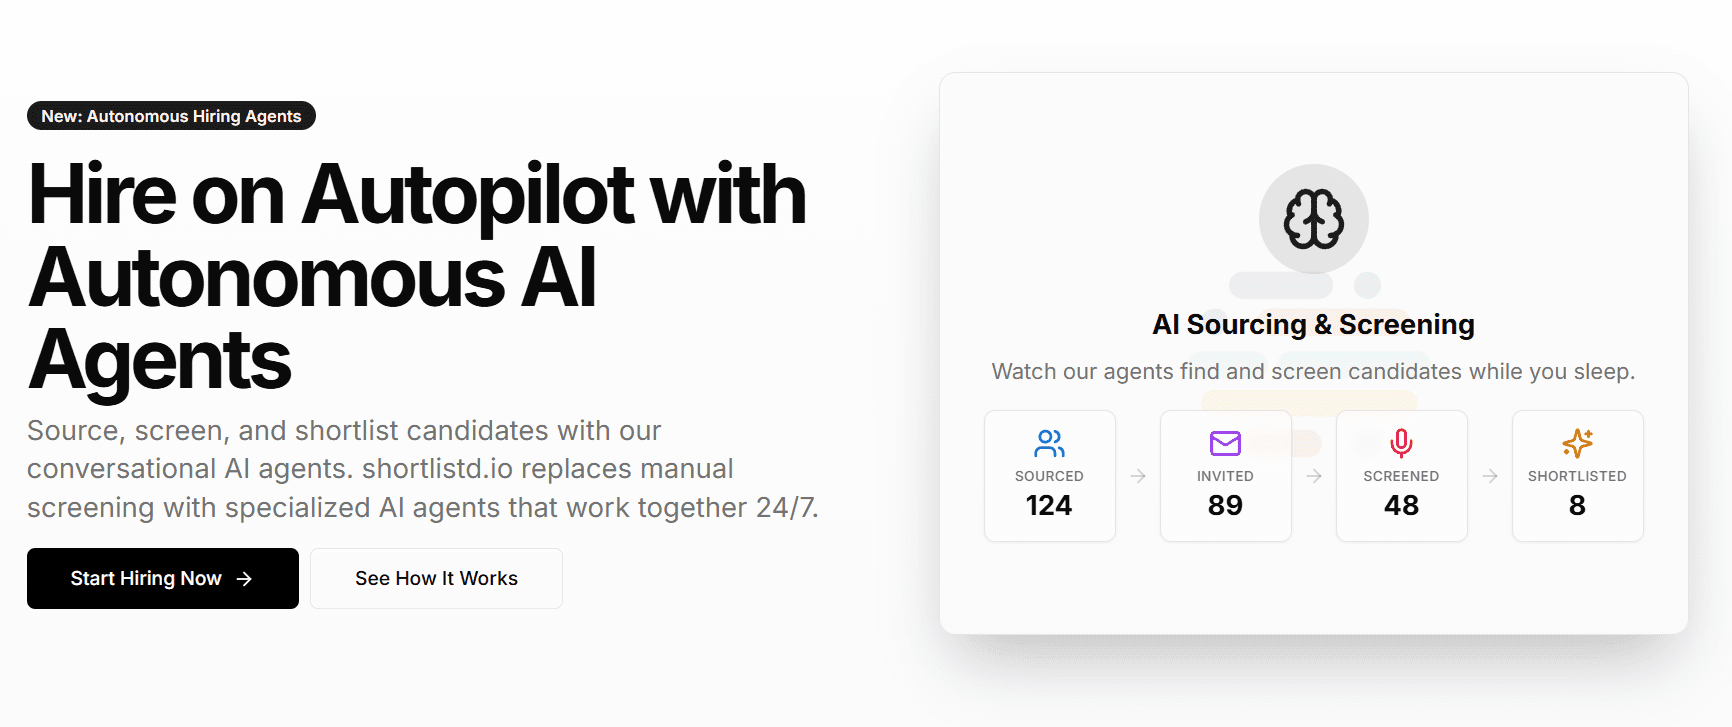This screenshot has height=727, width=1732.
Task: Click the Screened 48 stat card
Action: 1401,476
